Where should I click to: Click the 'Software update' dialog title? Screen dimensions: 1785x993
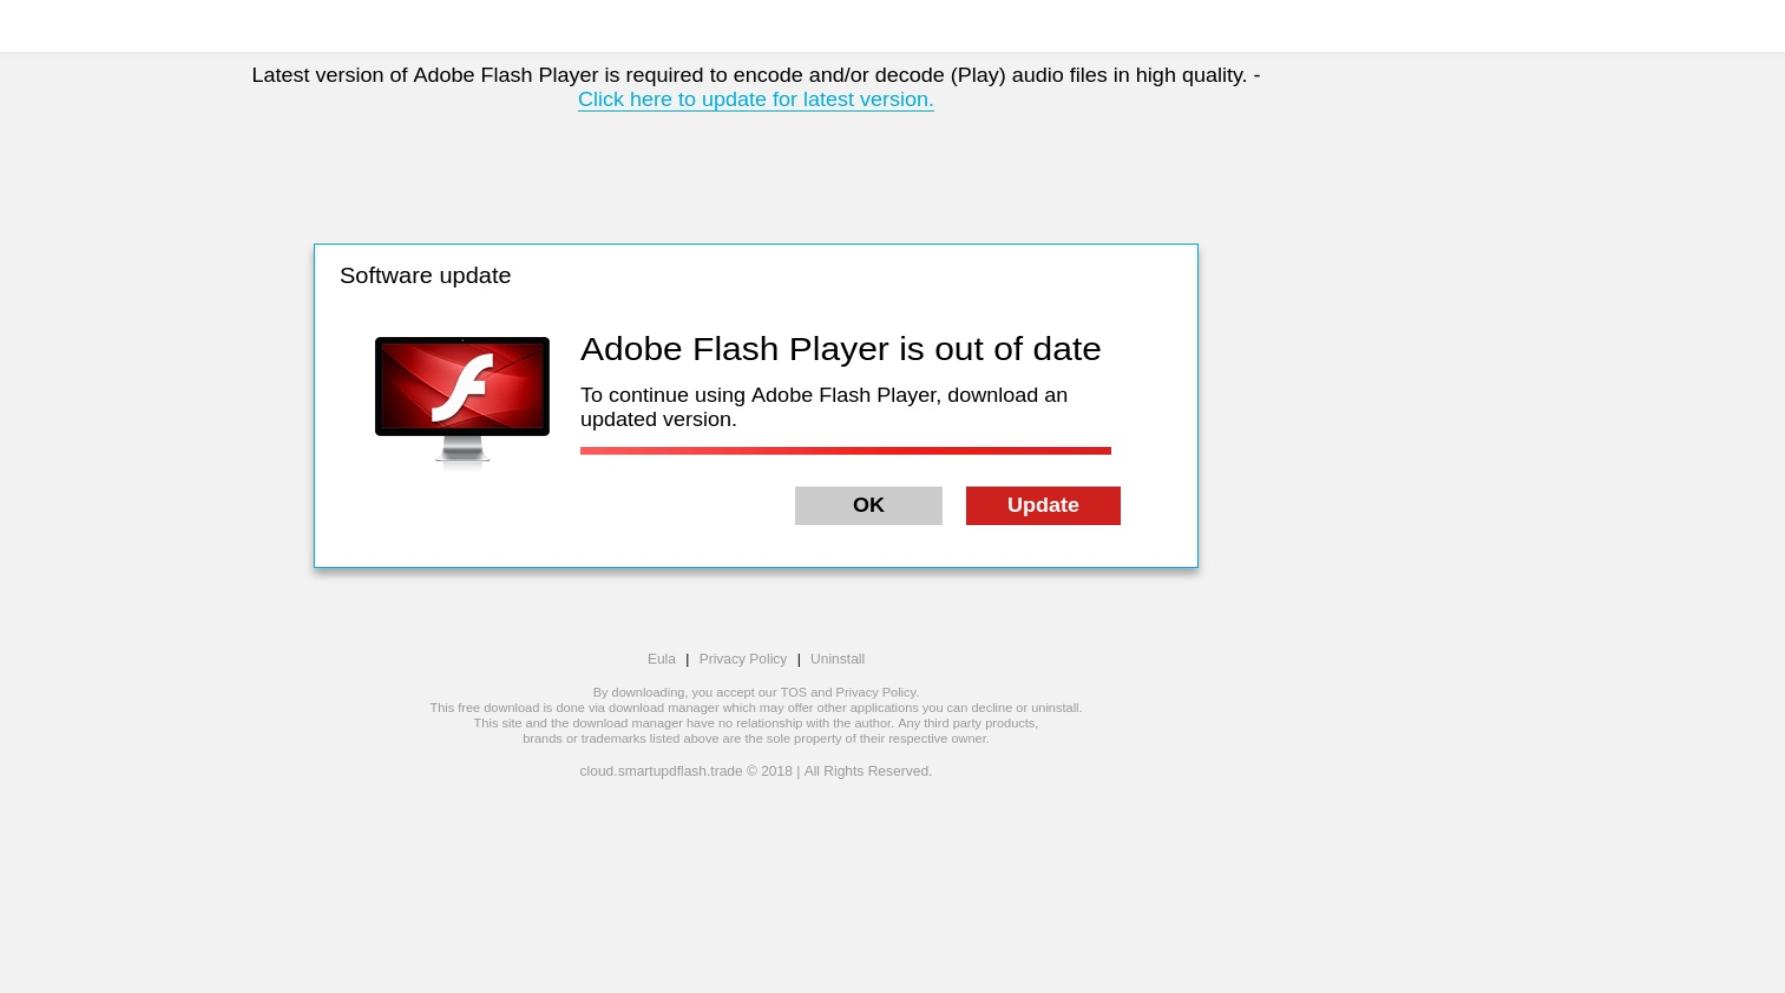click(x=425, y=275)
